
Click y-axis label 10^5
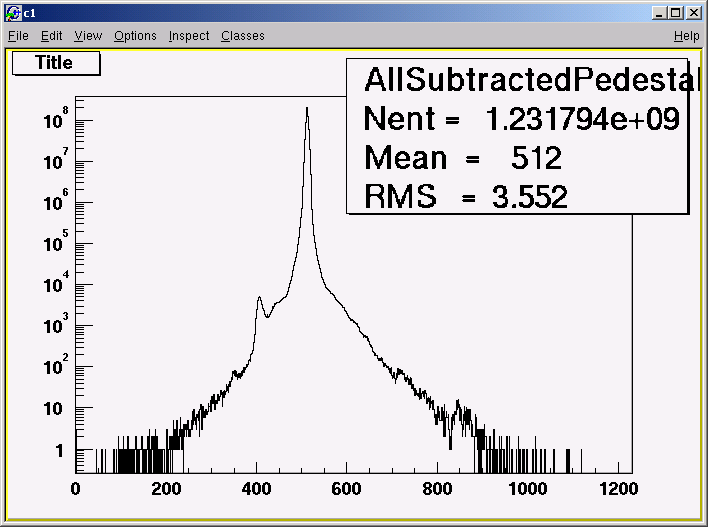pyautogui.click(x=56, y=241)
